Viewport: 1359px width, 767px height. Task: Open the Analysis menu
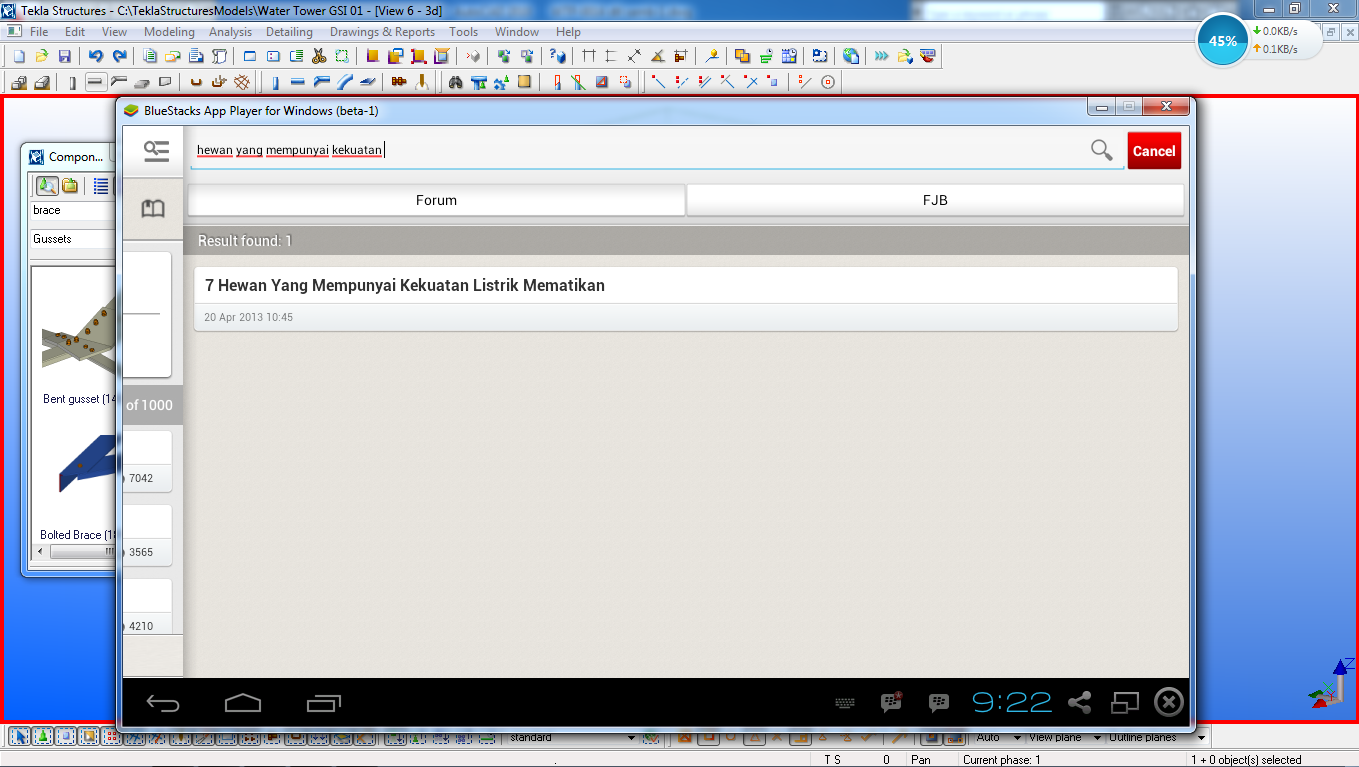[230, 32]
